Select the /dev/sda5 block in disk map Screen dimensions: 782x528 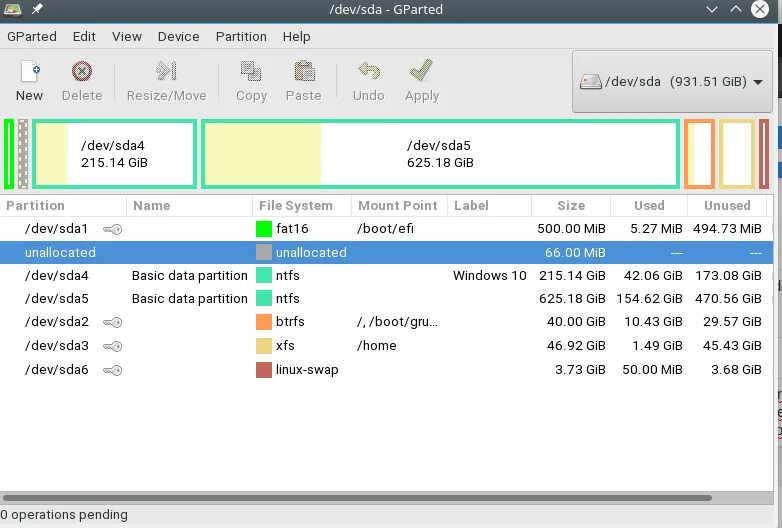coord(440,154)
